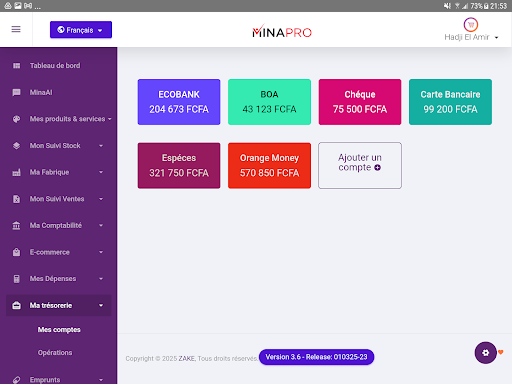Open the hamburger menu icon

click(x=16, y=29)
